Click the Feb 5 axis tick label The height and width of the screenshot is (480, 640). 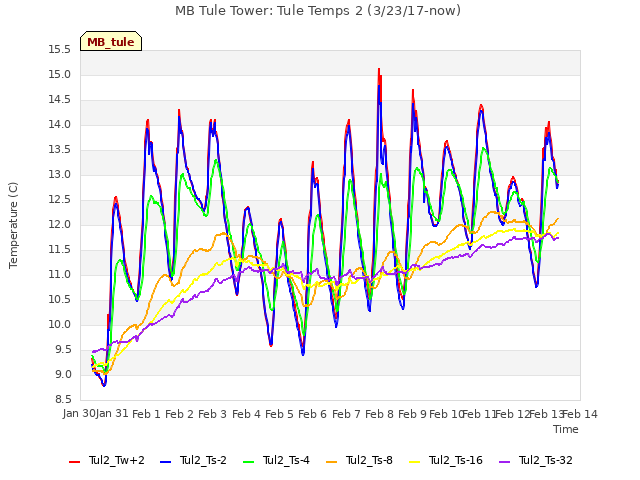[280, 414]
